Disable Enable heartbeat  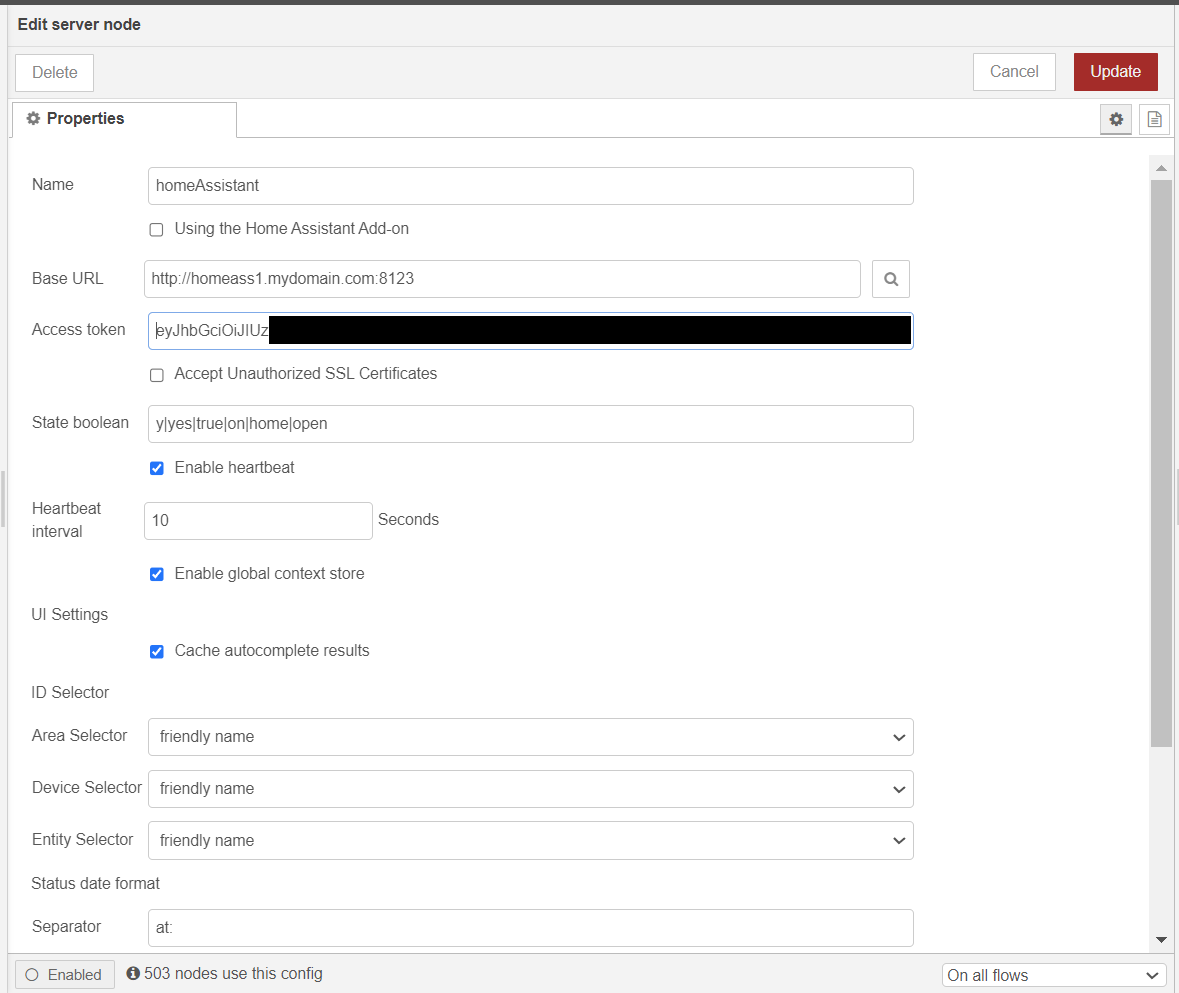[x=156, y=467]
